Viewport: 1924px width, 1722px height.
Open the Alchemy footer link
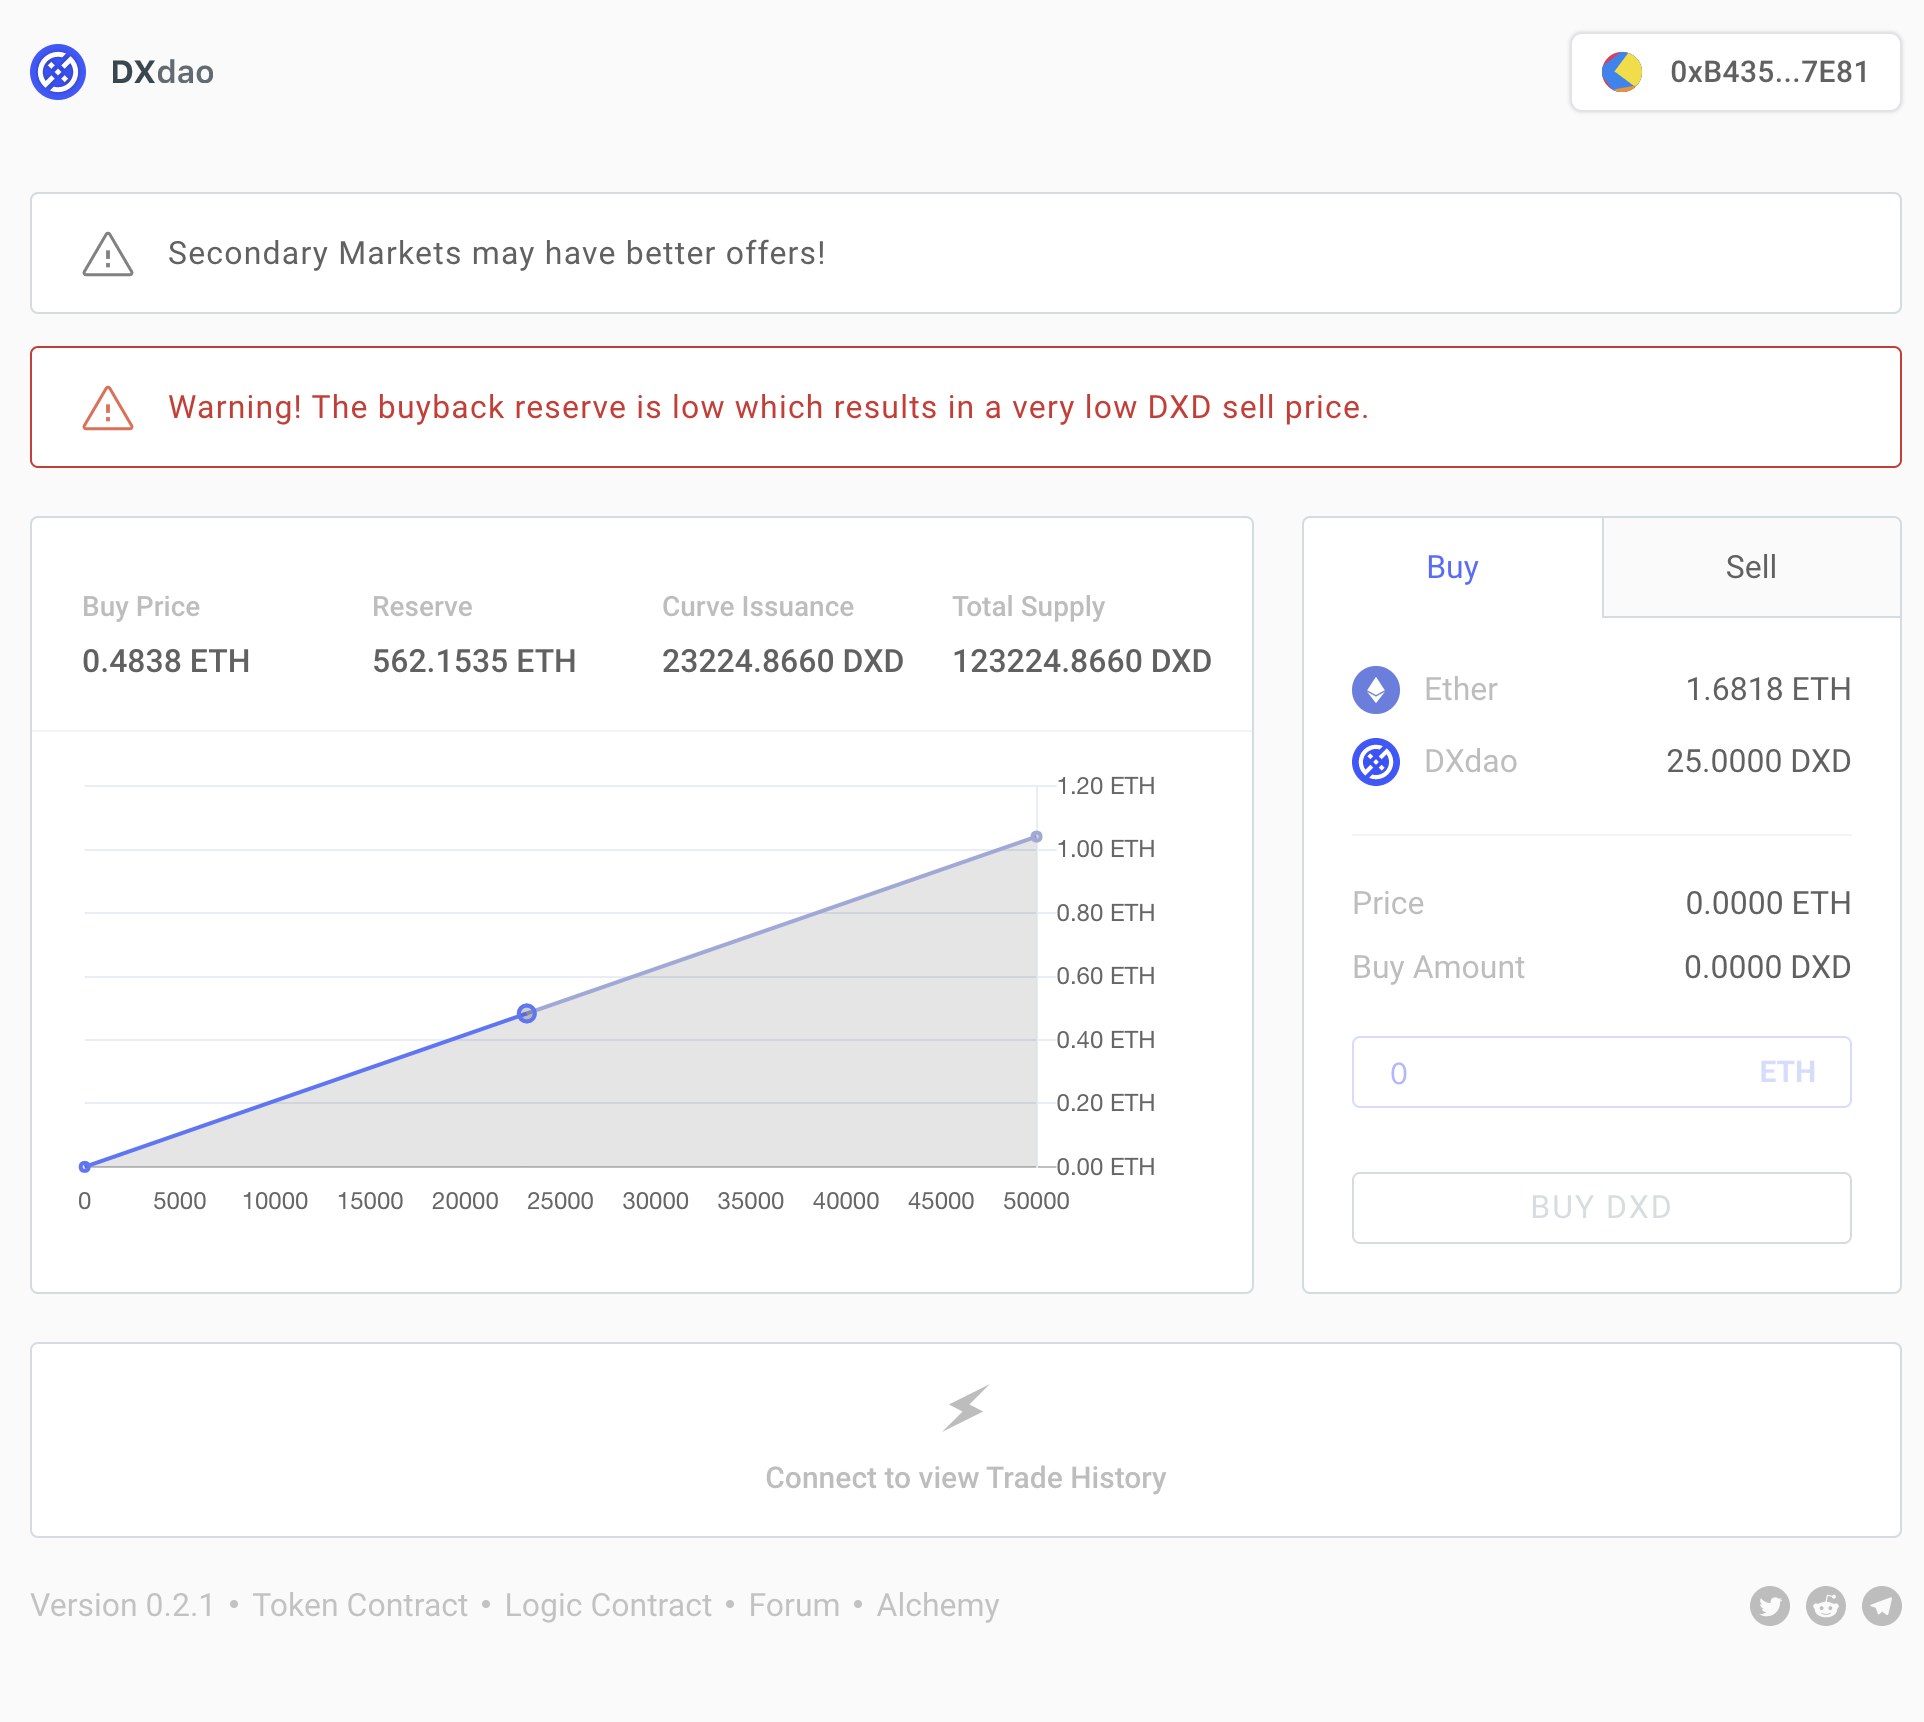[937, 1605]
